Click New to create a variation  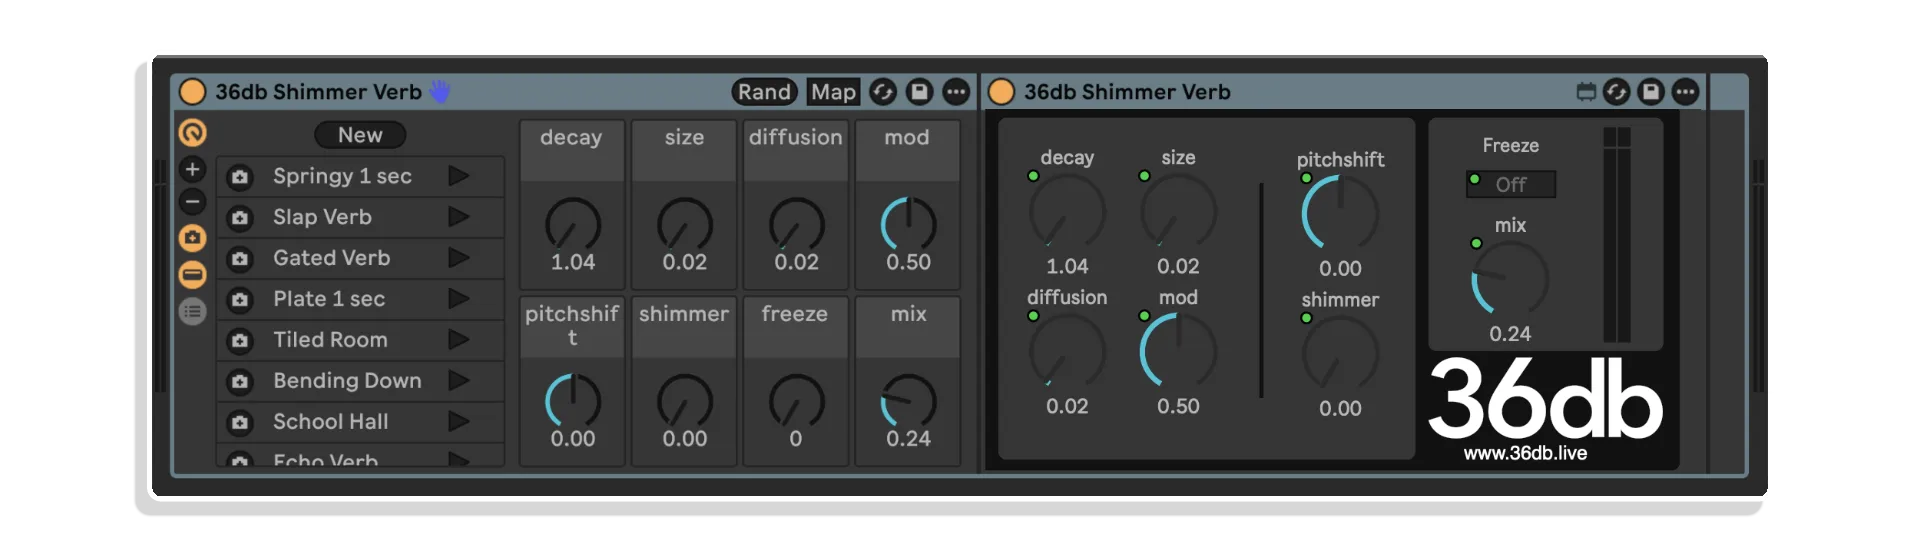pos(360,135)
